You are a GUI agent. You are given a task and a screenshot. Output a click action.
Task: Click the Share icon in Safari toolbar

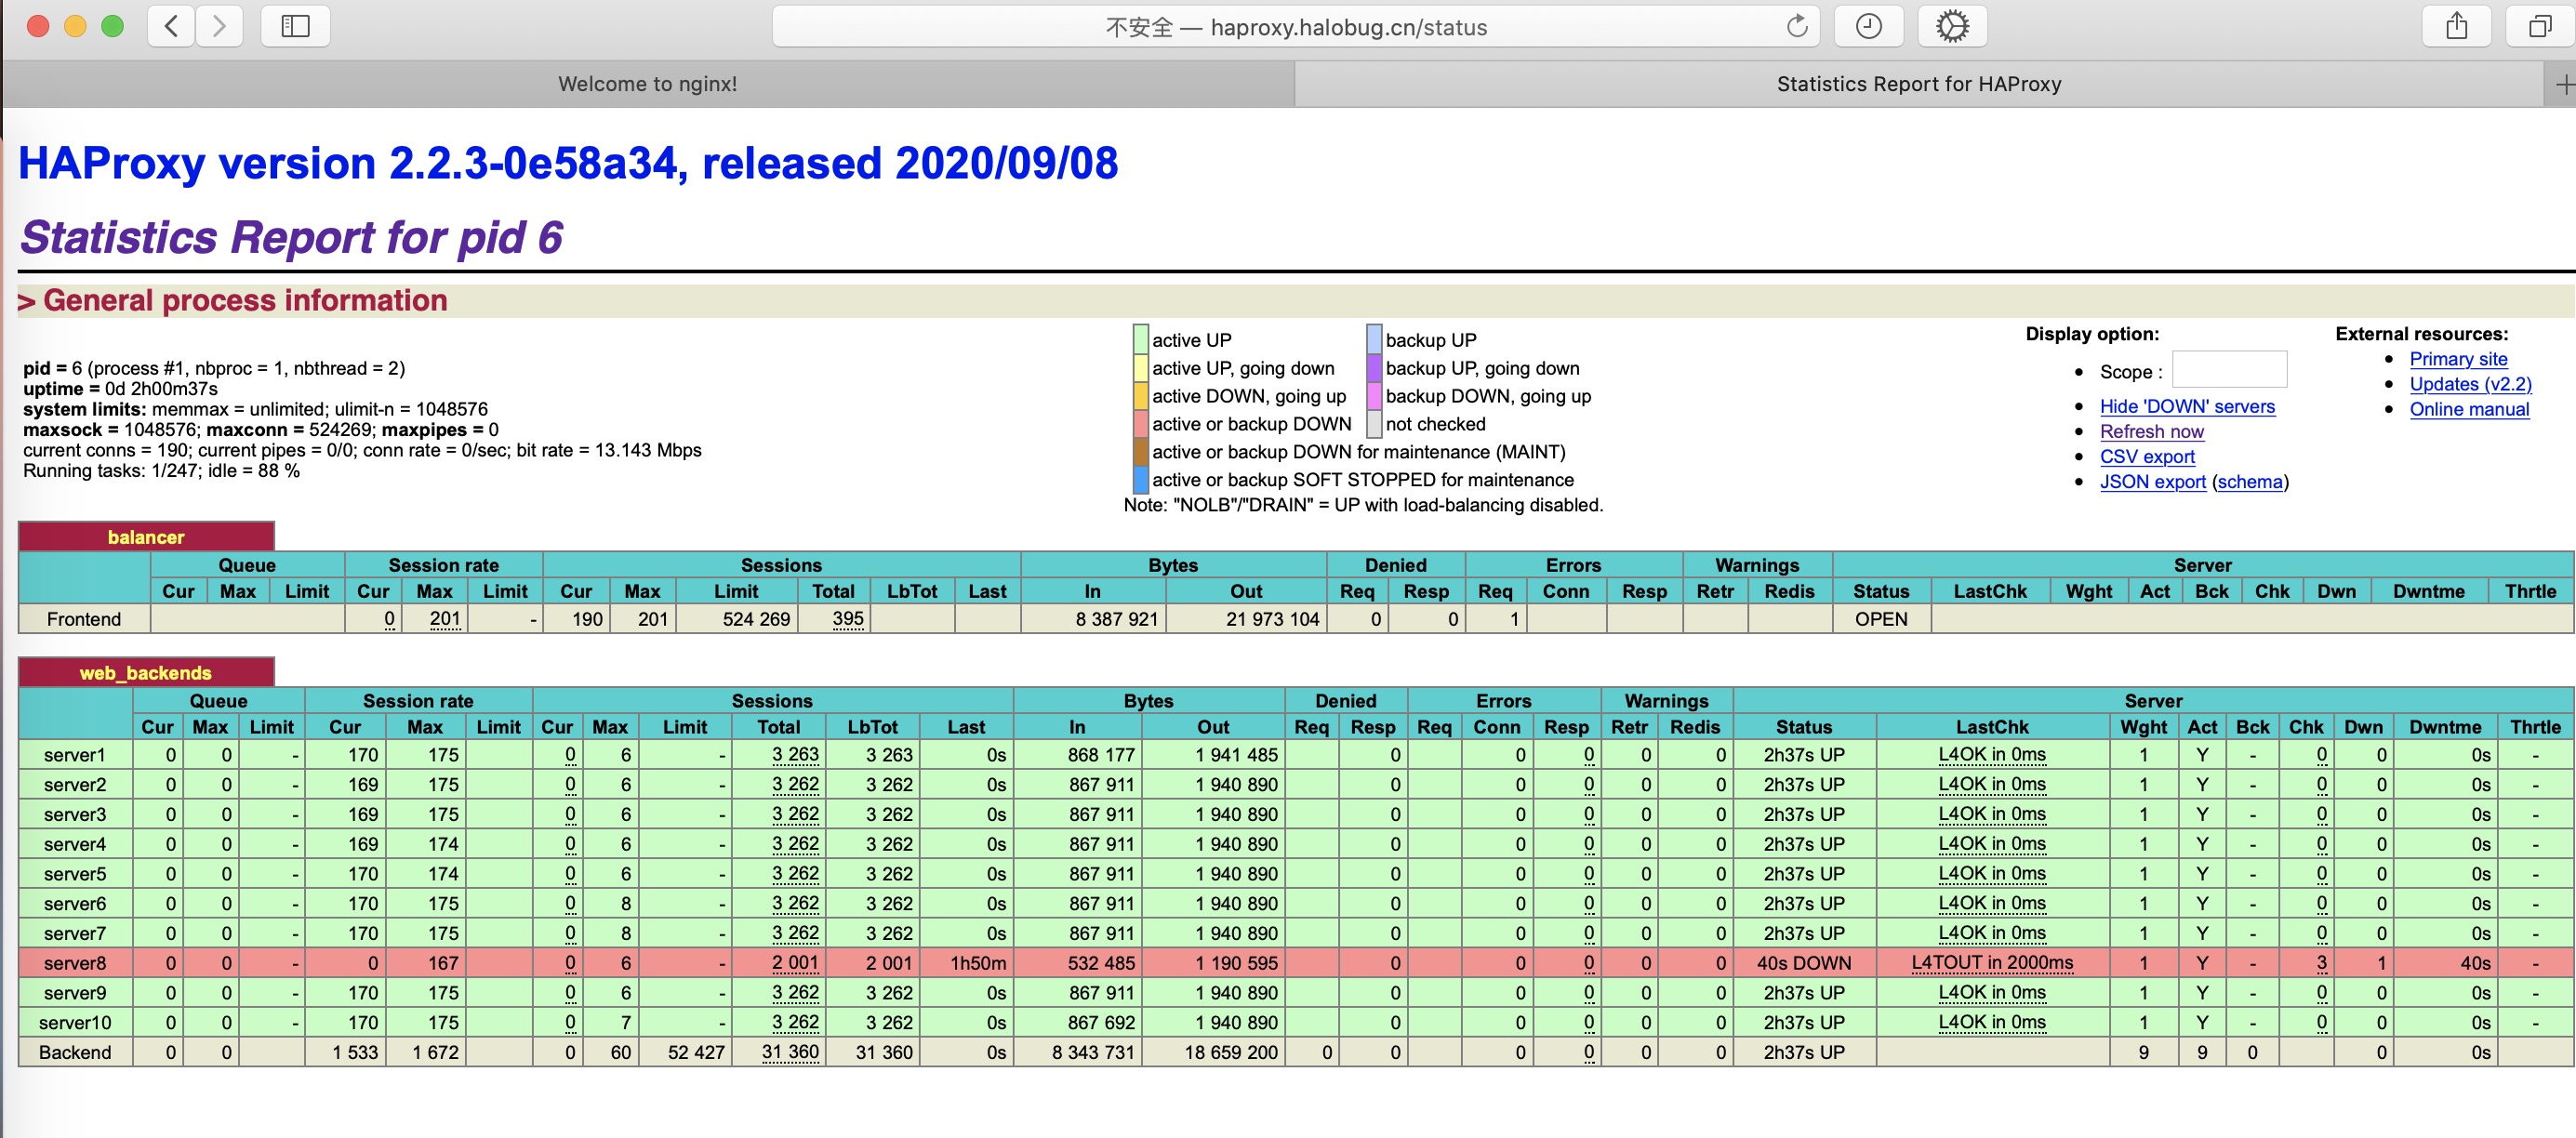coord(2457,26)
